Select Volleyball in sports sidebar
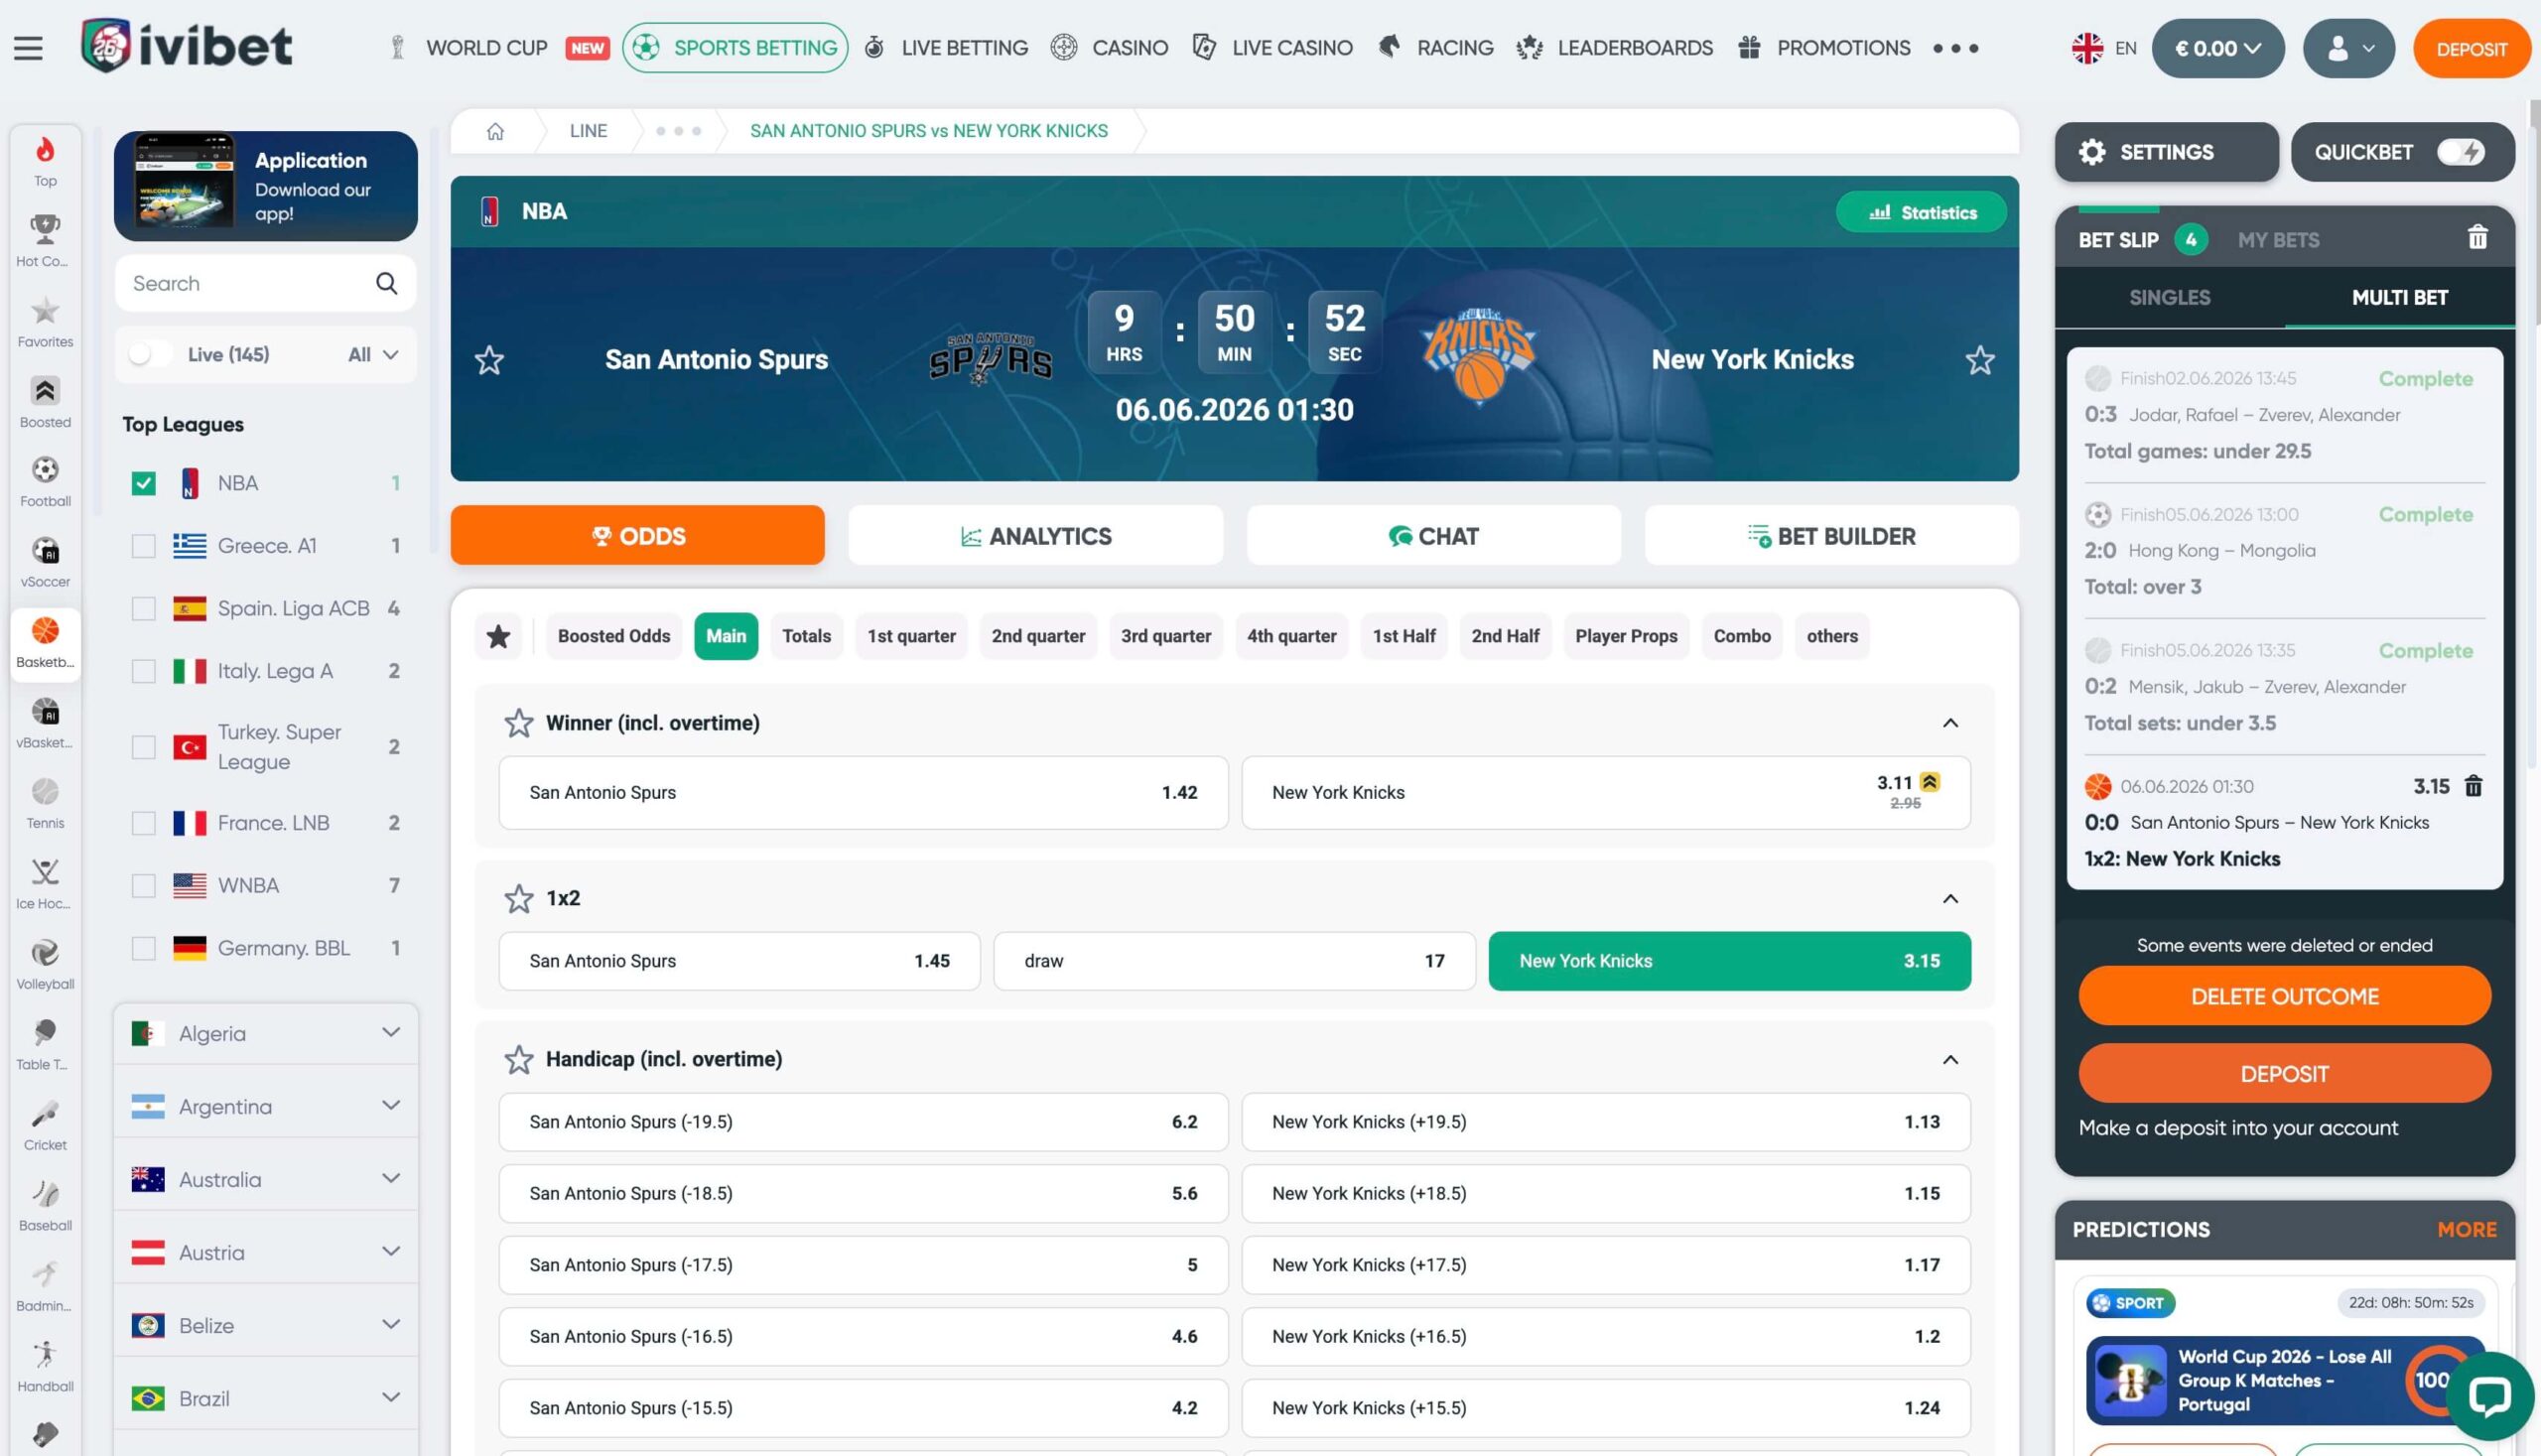2541x1456 pixels. (45, 965)
